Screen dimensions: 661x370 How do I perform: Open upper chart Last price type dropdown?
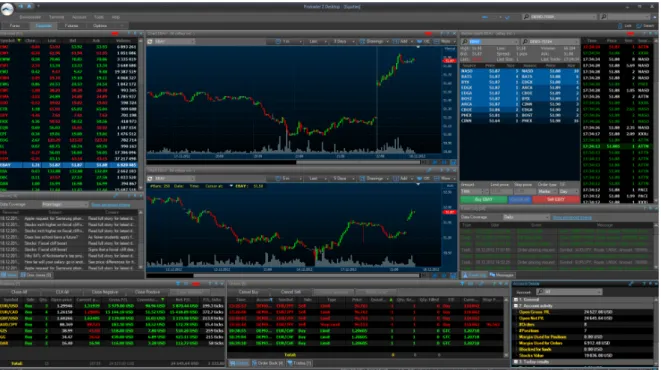(316, 41)
